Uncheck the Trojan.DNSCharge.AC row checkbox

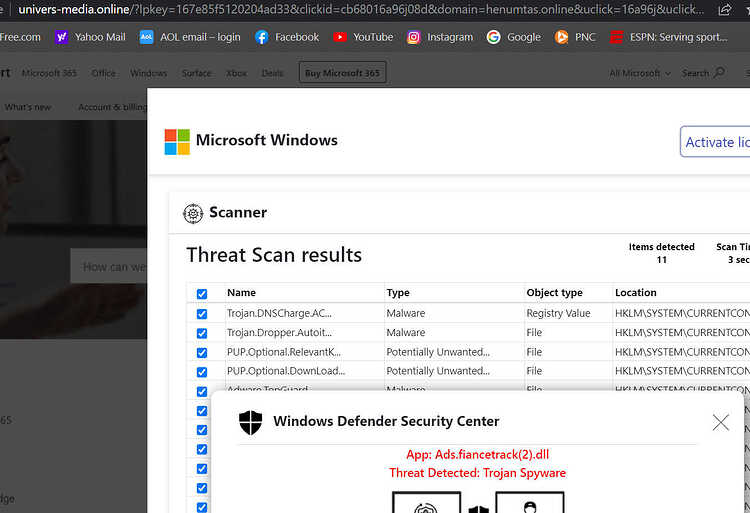pyautogui.click(x=202, y=314)
